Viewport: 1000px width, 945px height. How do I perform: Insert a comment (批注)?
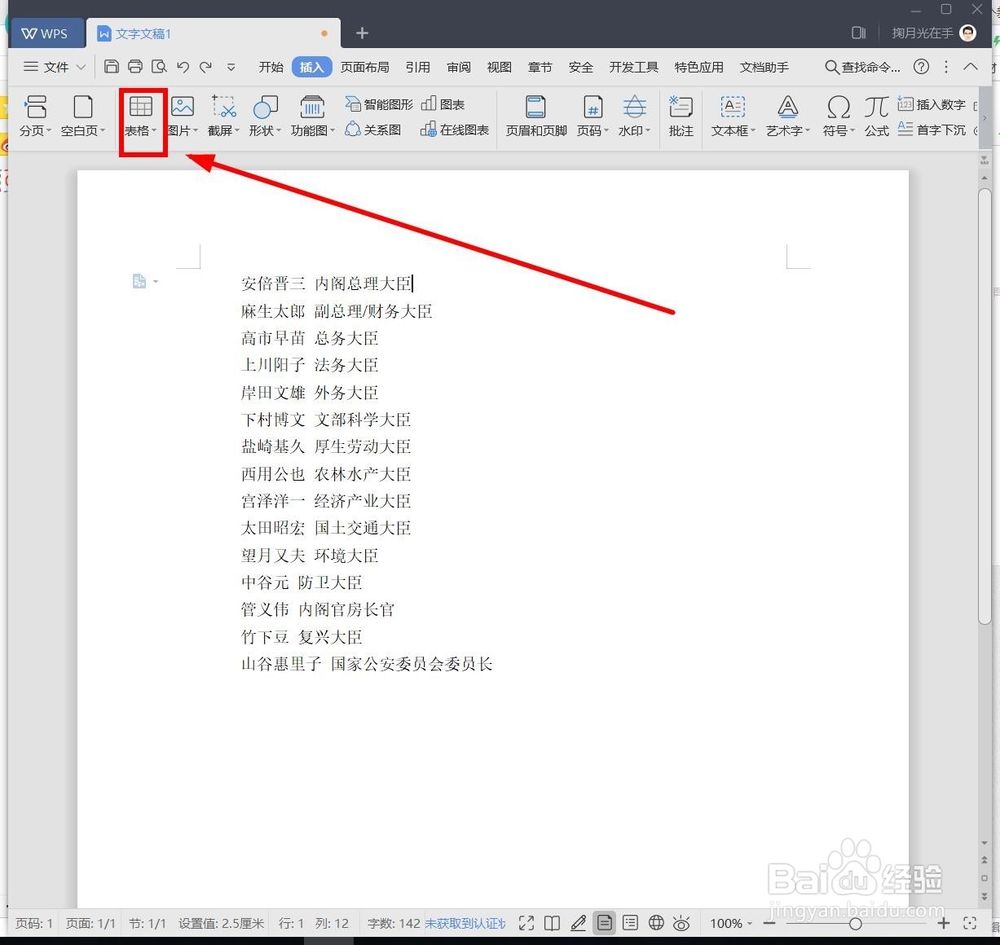(x=680, y=115)
